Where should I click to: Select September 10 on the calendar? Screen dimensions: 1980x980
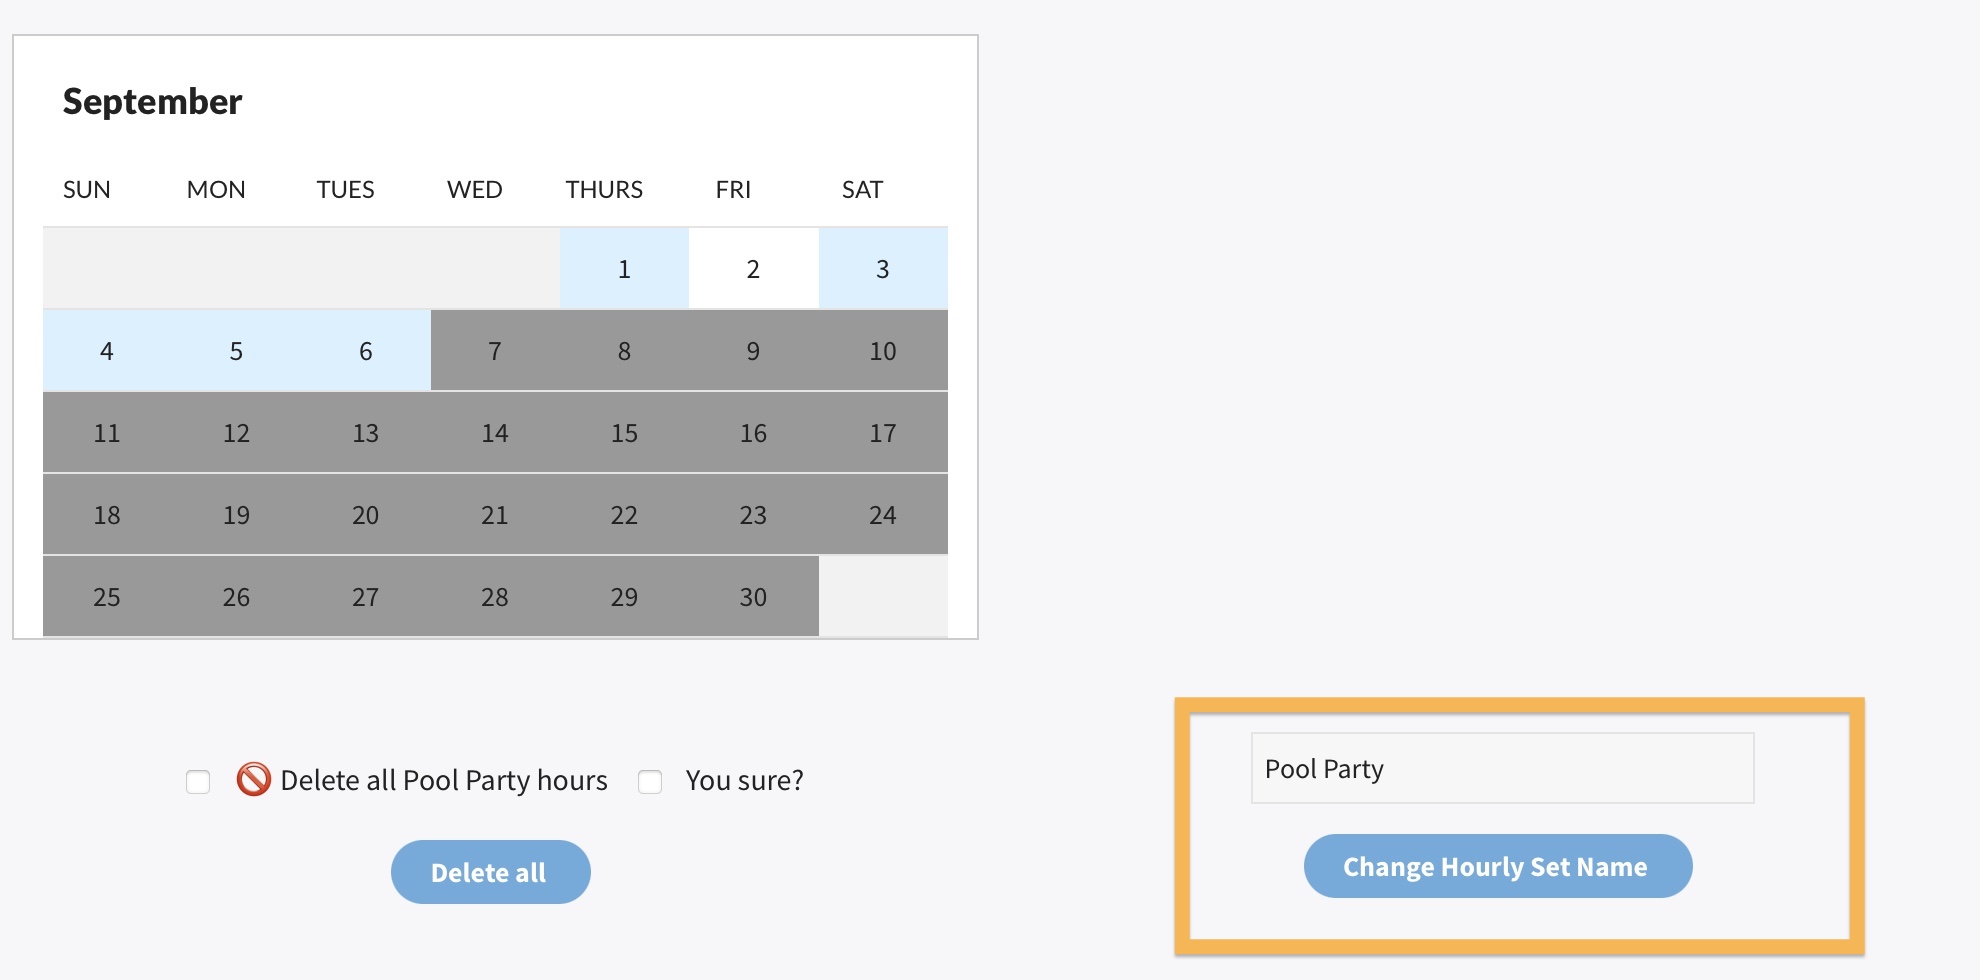coord(882,351)
